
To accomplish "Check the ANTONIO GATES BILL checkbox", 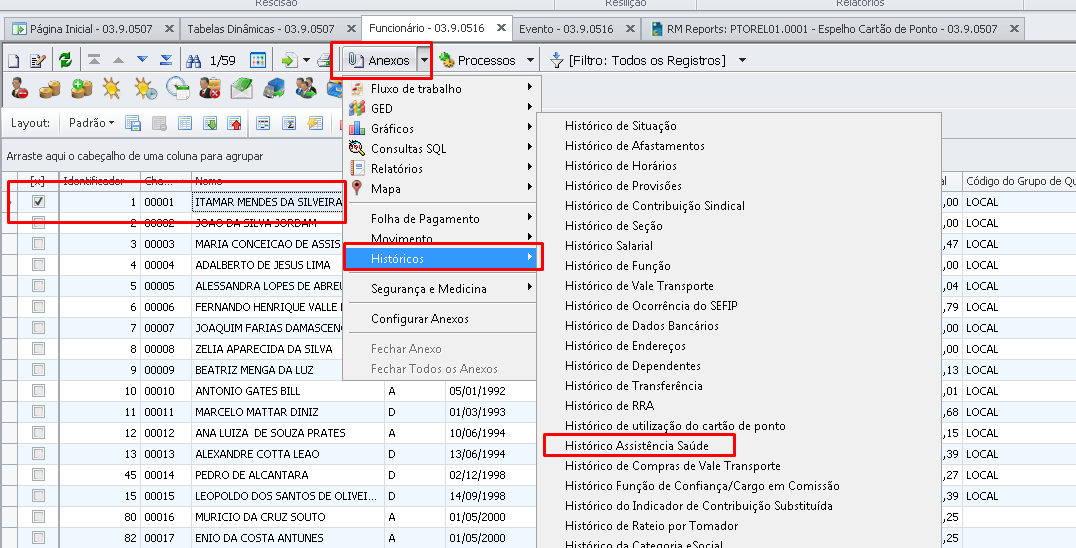I will point(38,391).
